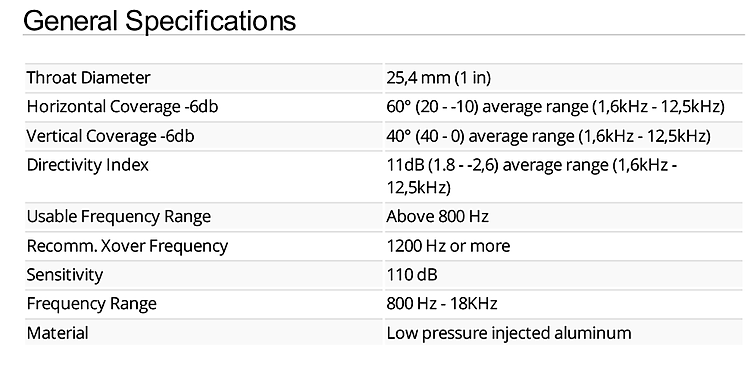Select the Sensitivity row label
Viewport: 750px width, 366px height.
click(x=65, y=275)
